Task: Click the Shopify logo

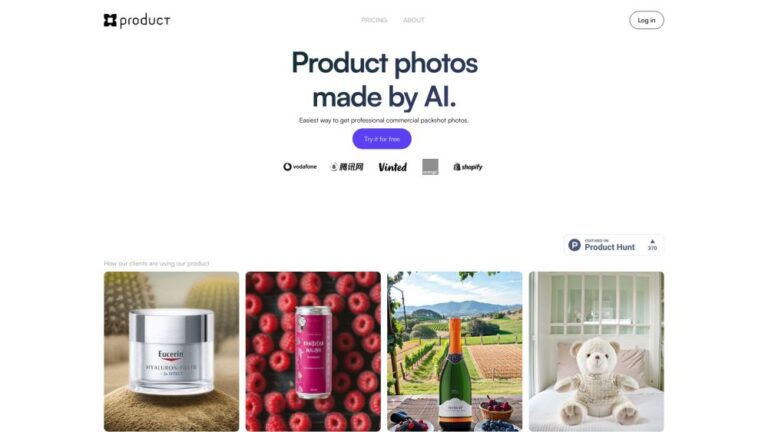Action: coord(468,167)
